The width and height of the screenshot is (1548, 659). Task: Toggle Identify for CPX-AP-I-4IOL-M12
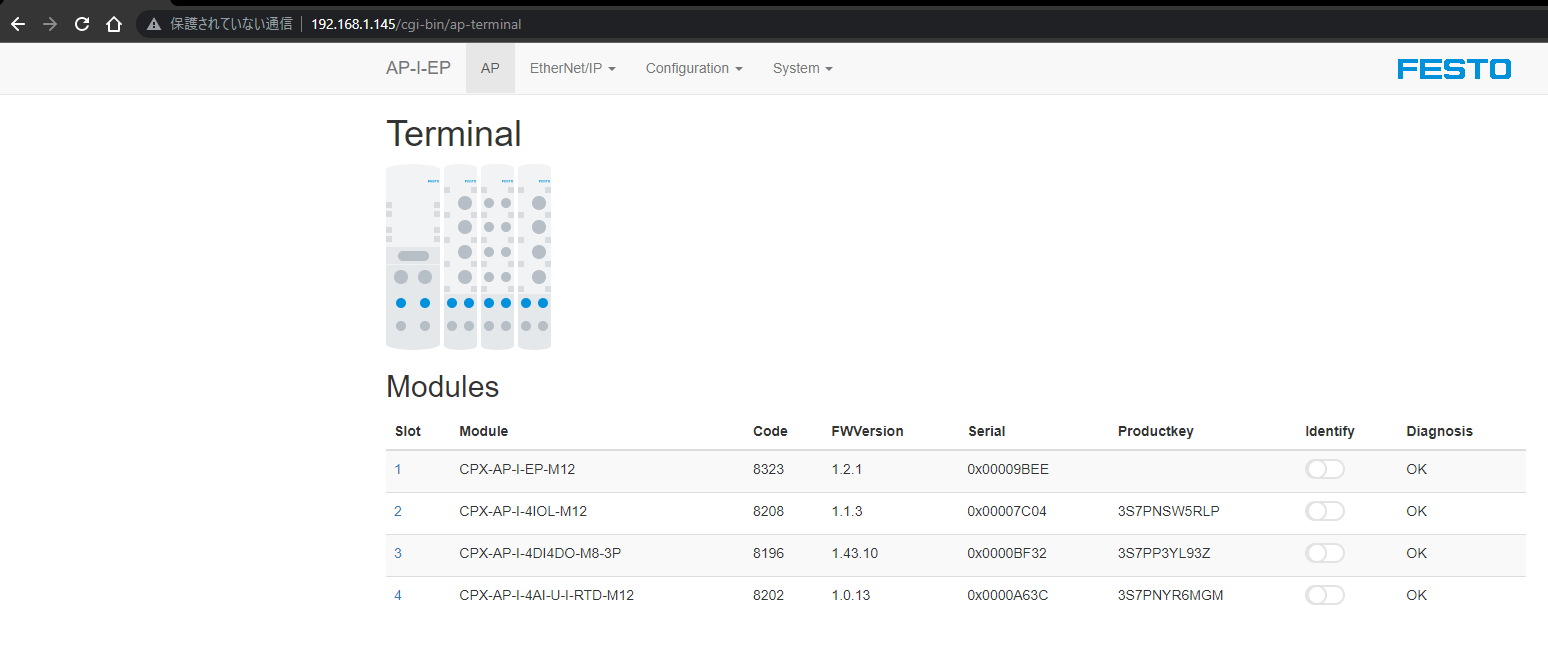point(1325,511)
